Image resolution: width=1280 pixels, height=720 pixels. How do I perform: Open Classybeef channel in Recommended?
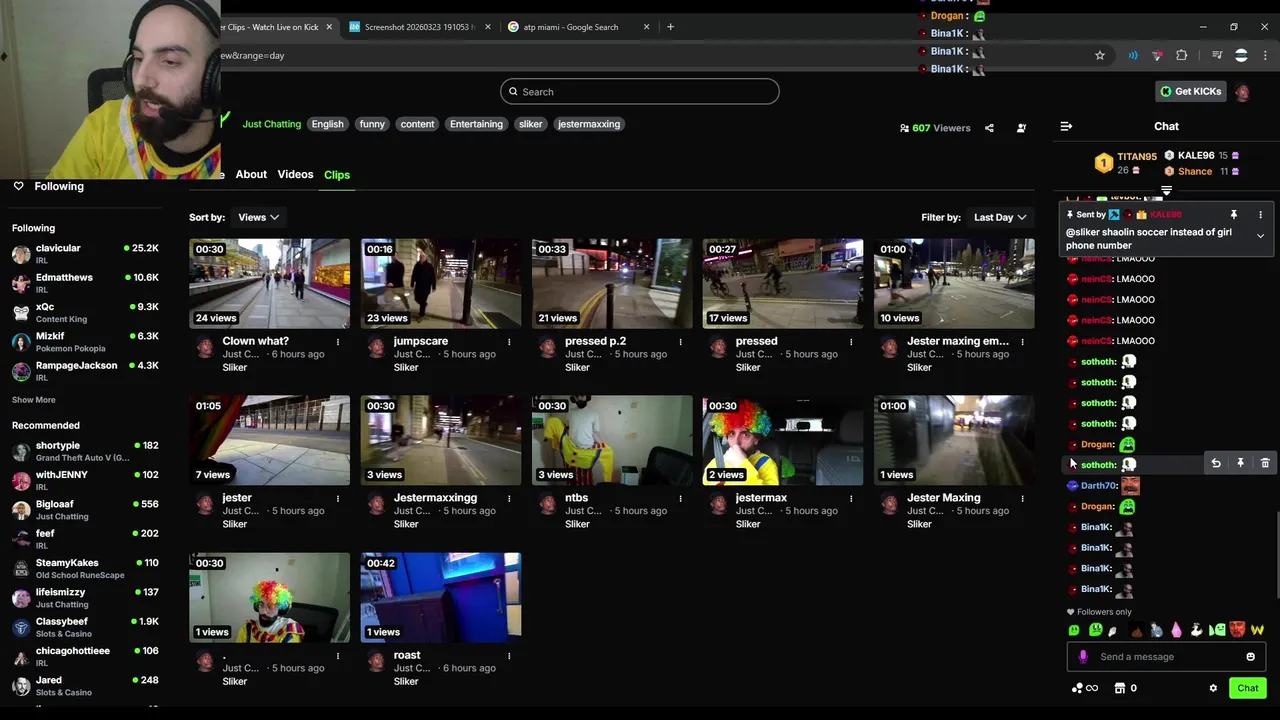click(x=85, y=627)
